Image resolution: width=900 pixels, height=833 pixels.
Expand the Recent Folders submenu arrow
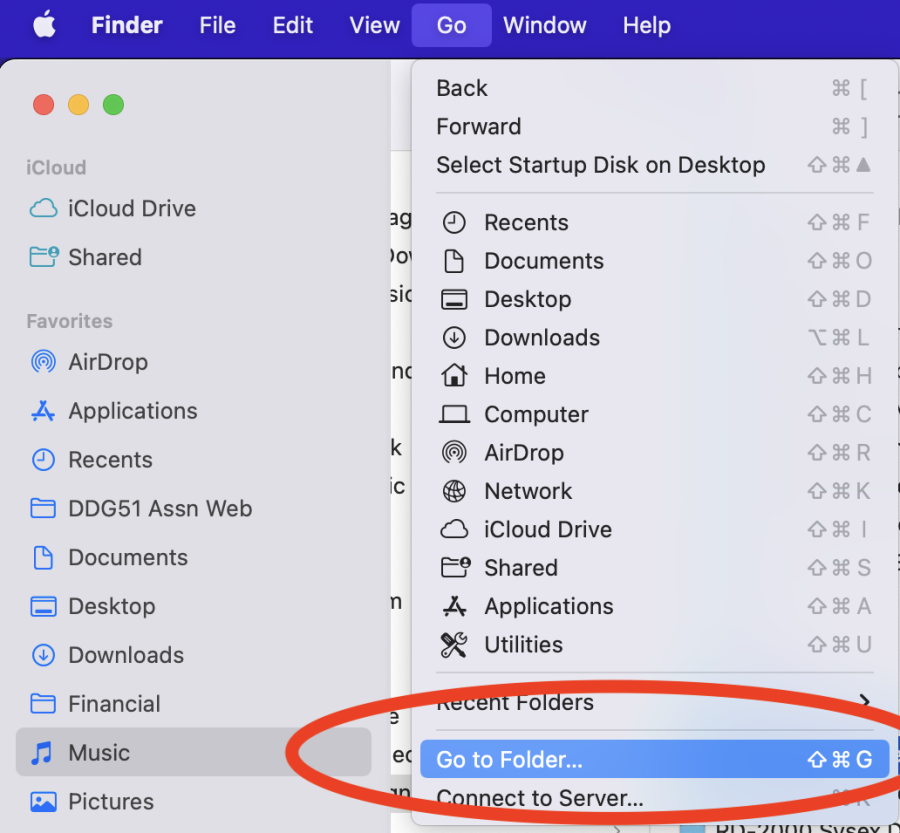click(864, 701)
